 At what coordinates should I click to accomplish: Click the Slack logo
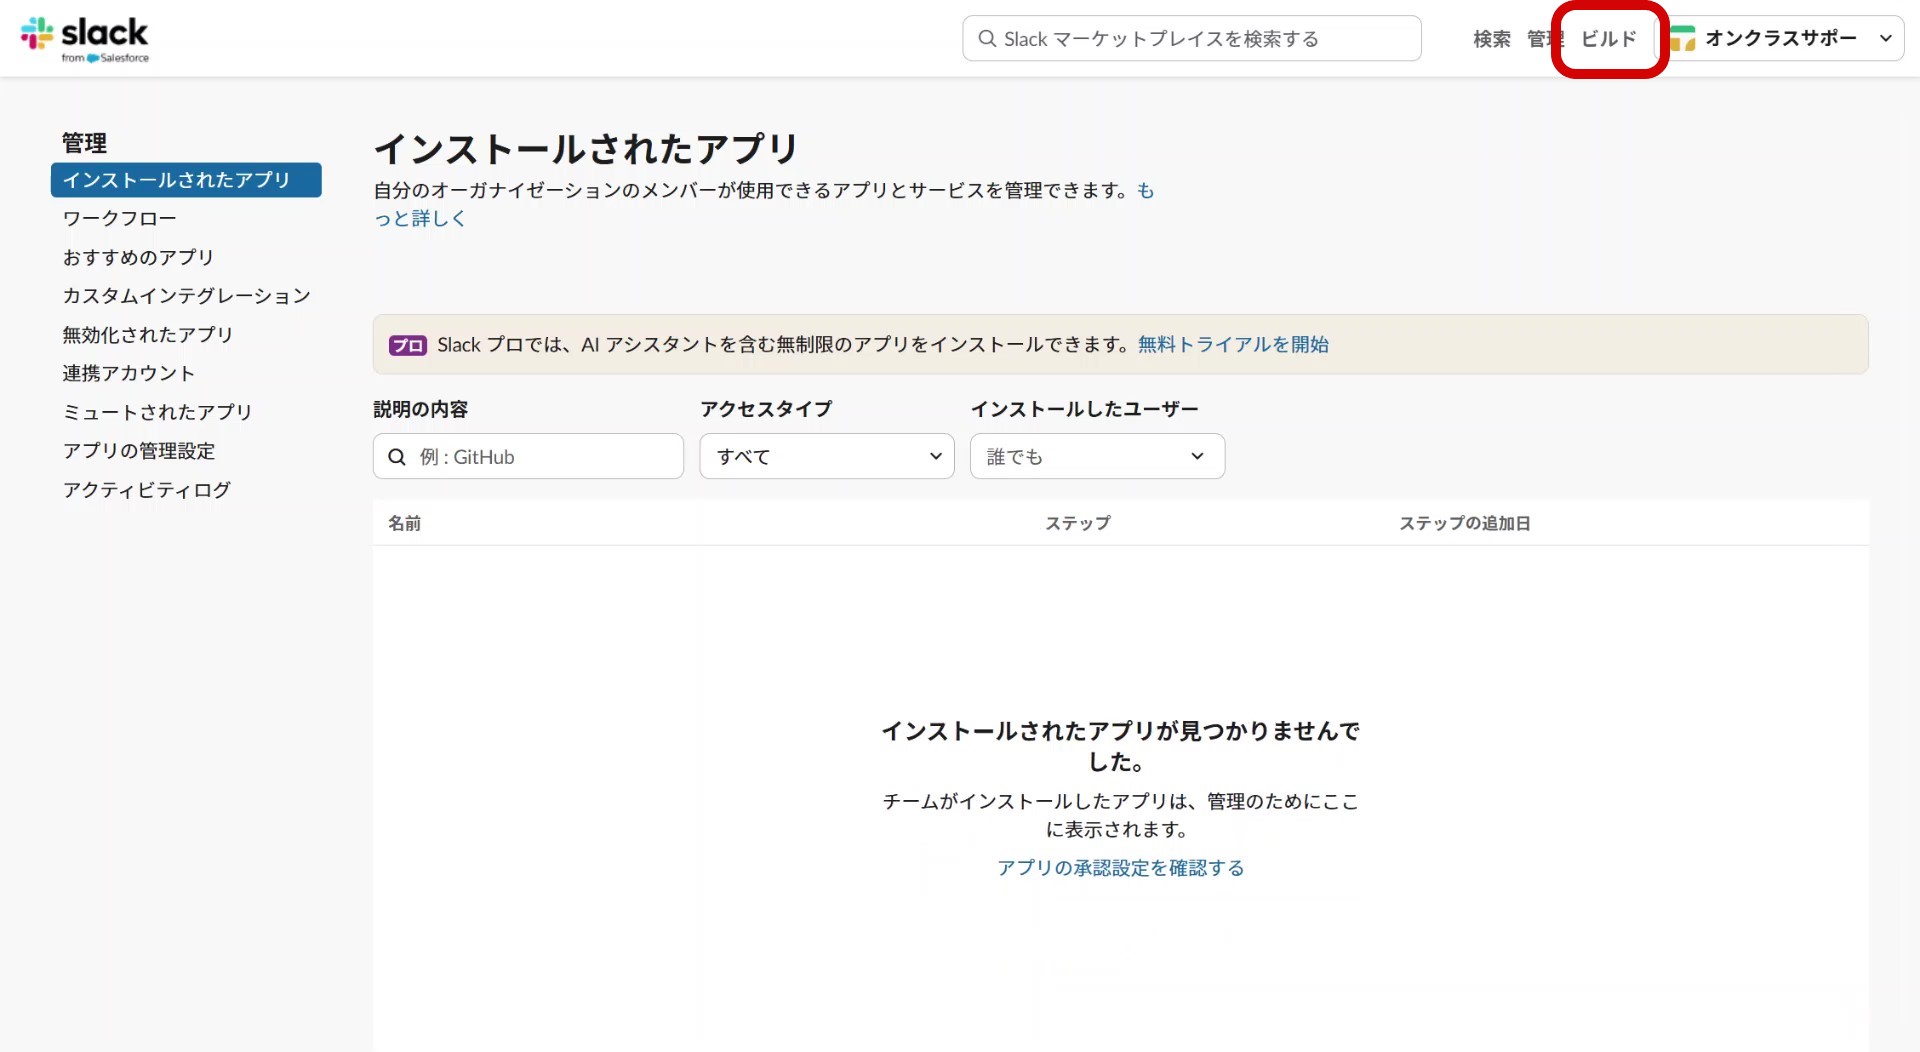84,38
